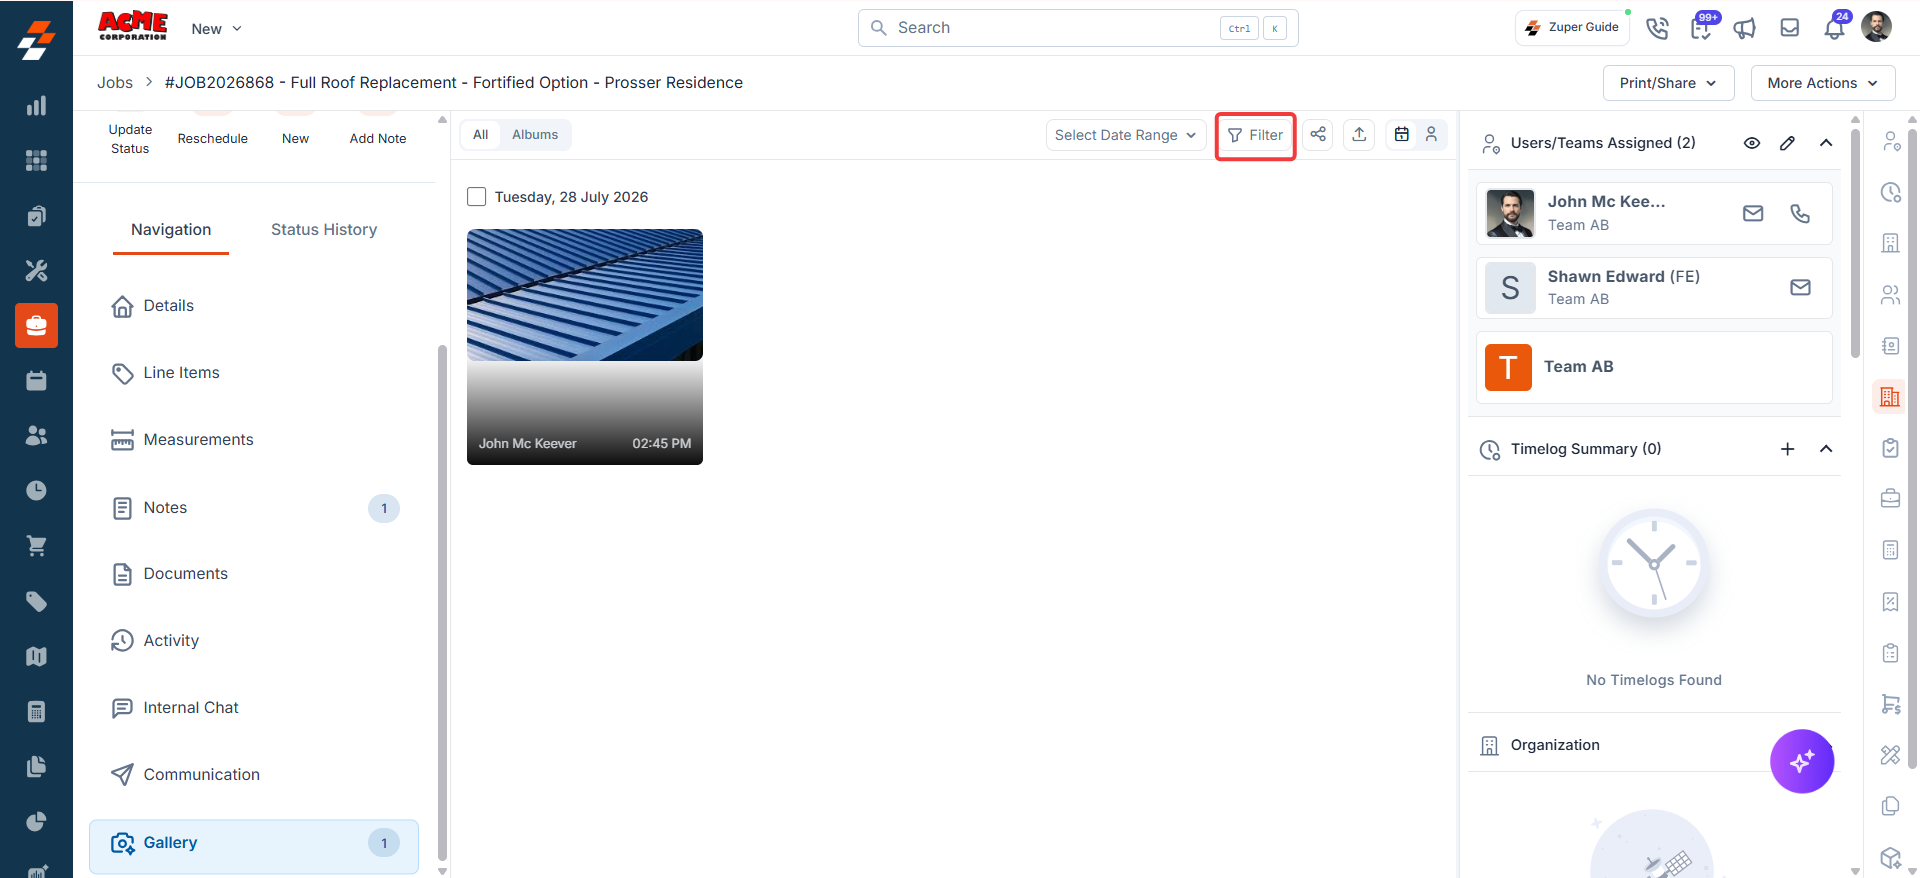Image resolution: width=1920 pixels, height=878 pixels.
Task: Click the global Search field
Action: pyautogui.click(x=1078, y=28)
